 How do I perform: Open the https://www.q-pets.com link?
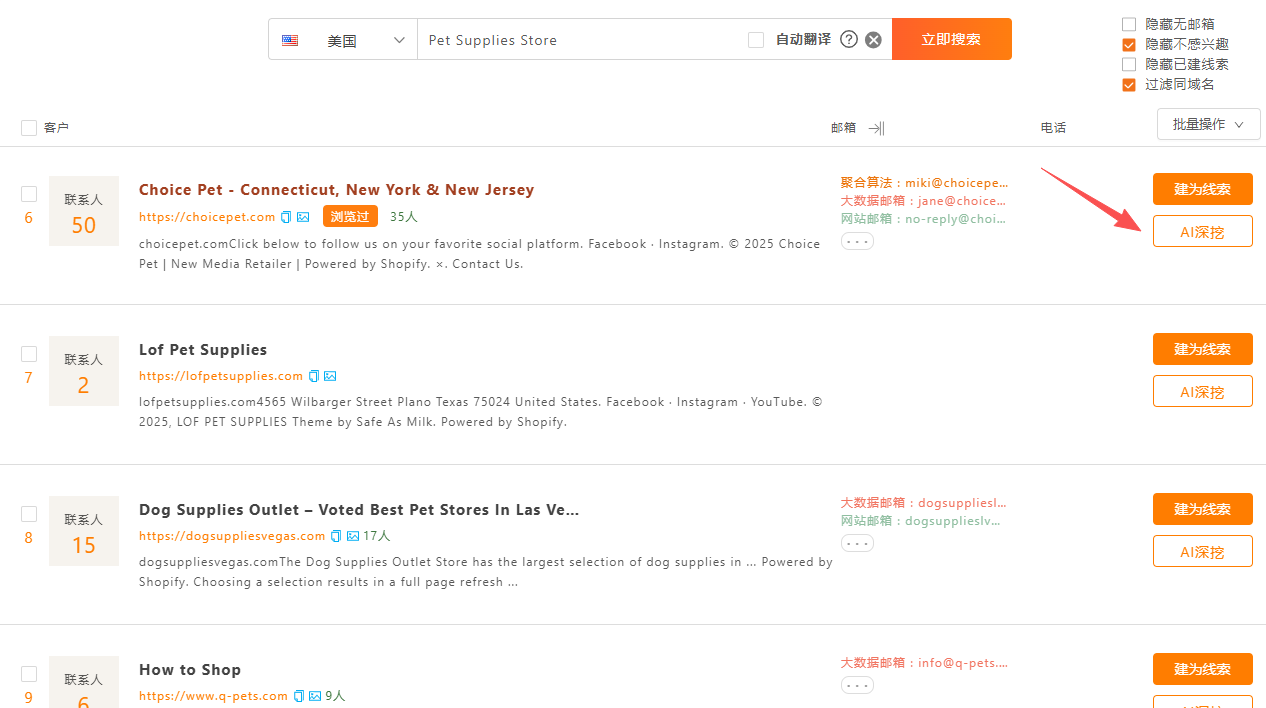tap(213, 696)
